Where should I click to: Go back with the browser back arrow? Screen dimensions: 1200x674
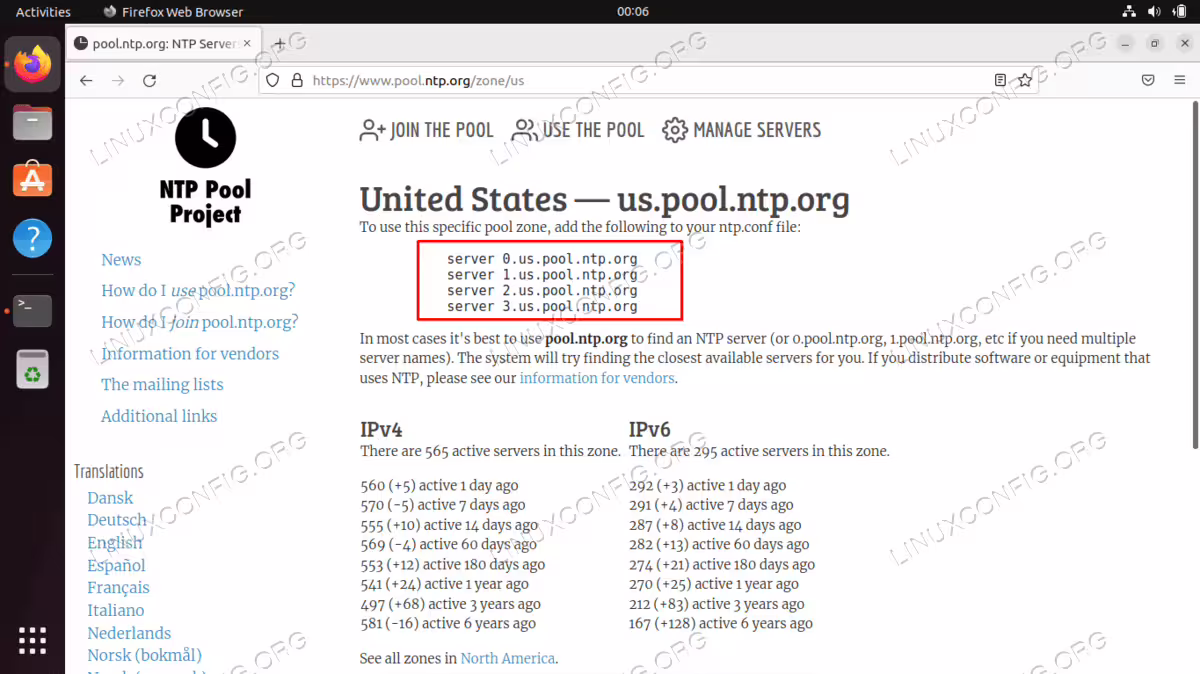click(86, 81)
